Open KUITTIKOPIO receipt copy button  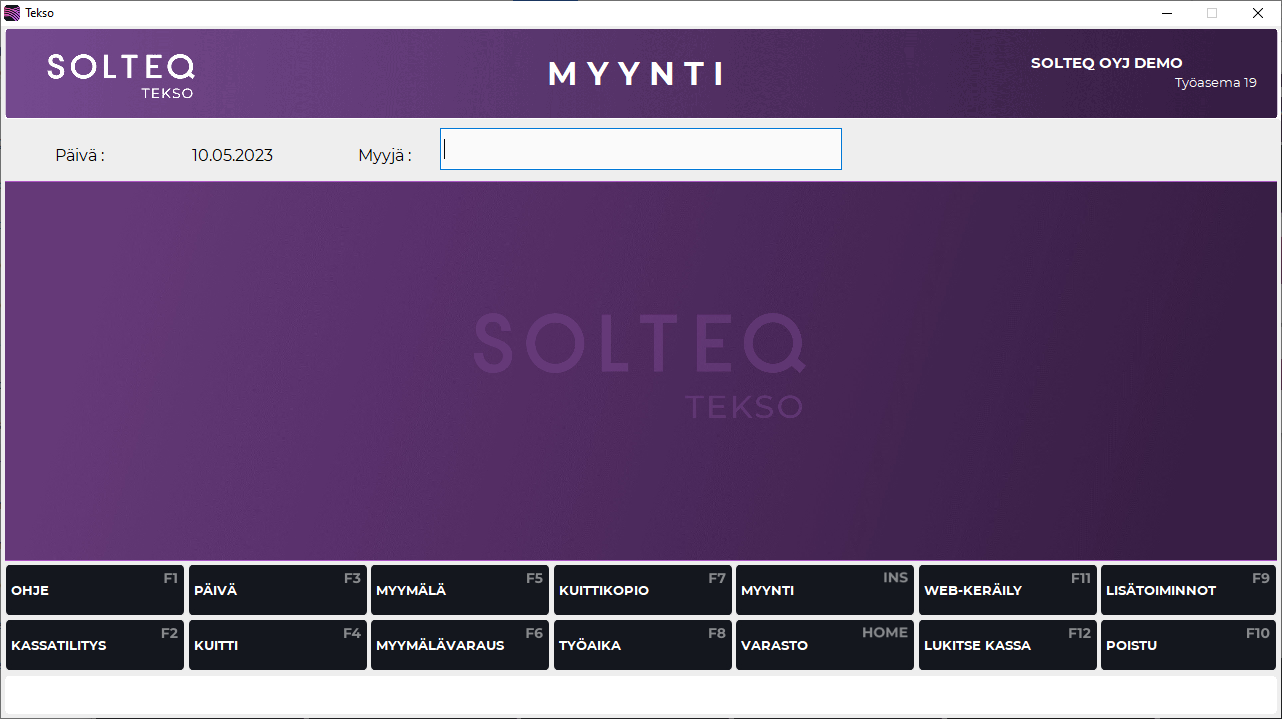click(642, 590)
